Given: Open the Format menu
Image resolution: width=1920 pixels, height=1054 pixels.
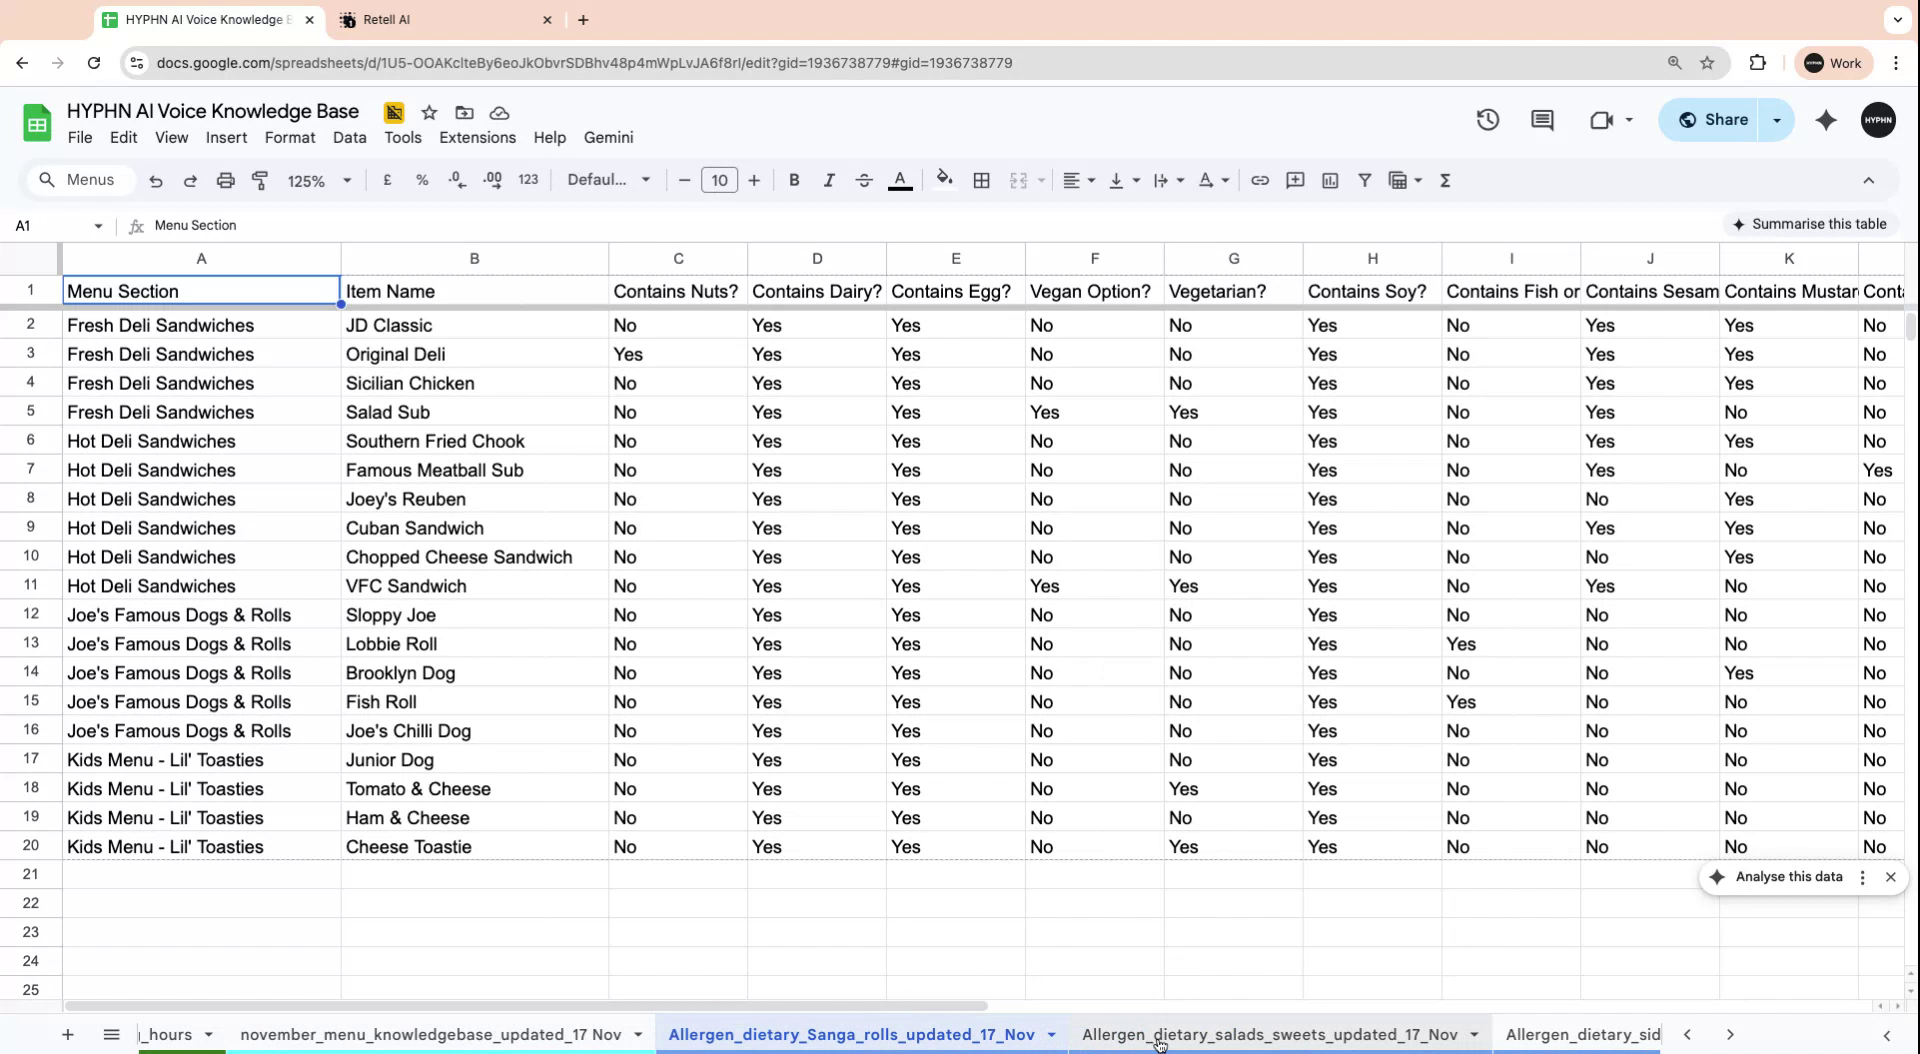Looking at the screenshot, I should [289, 137].
